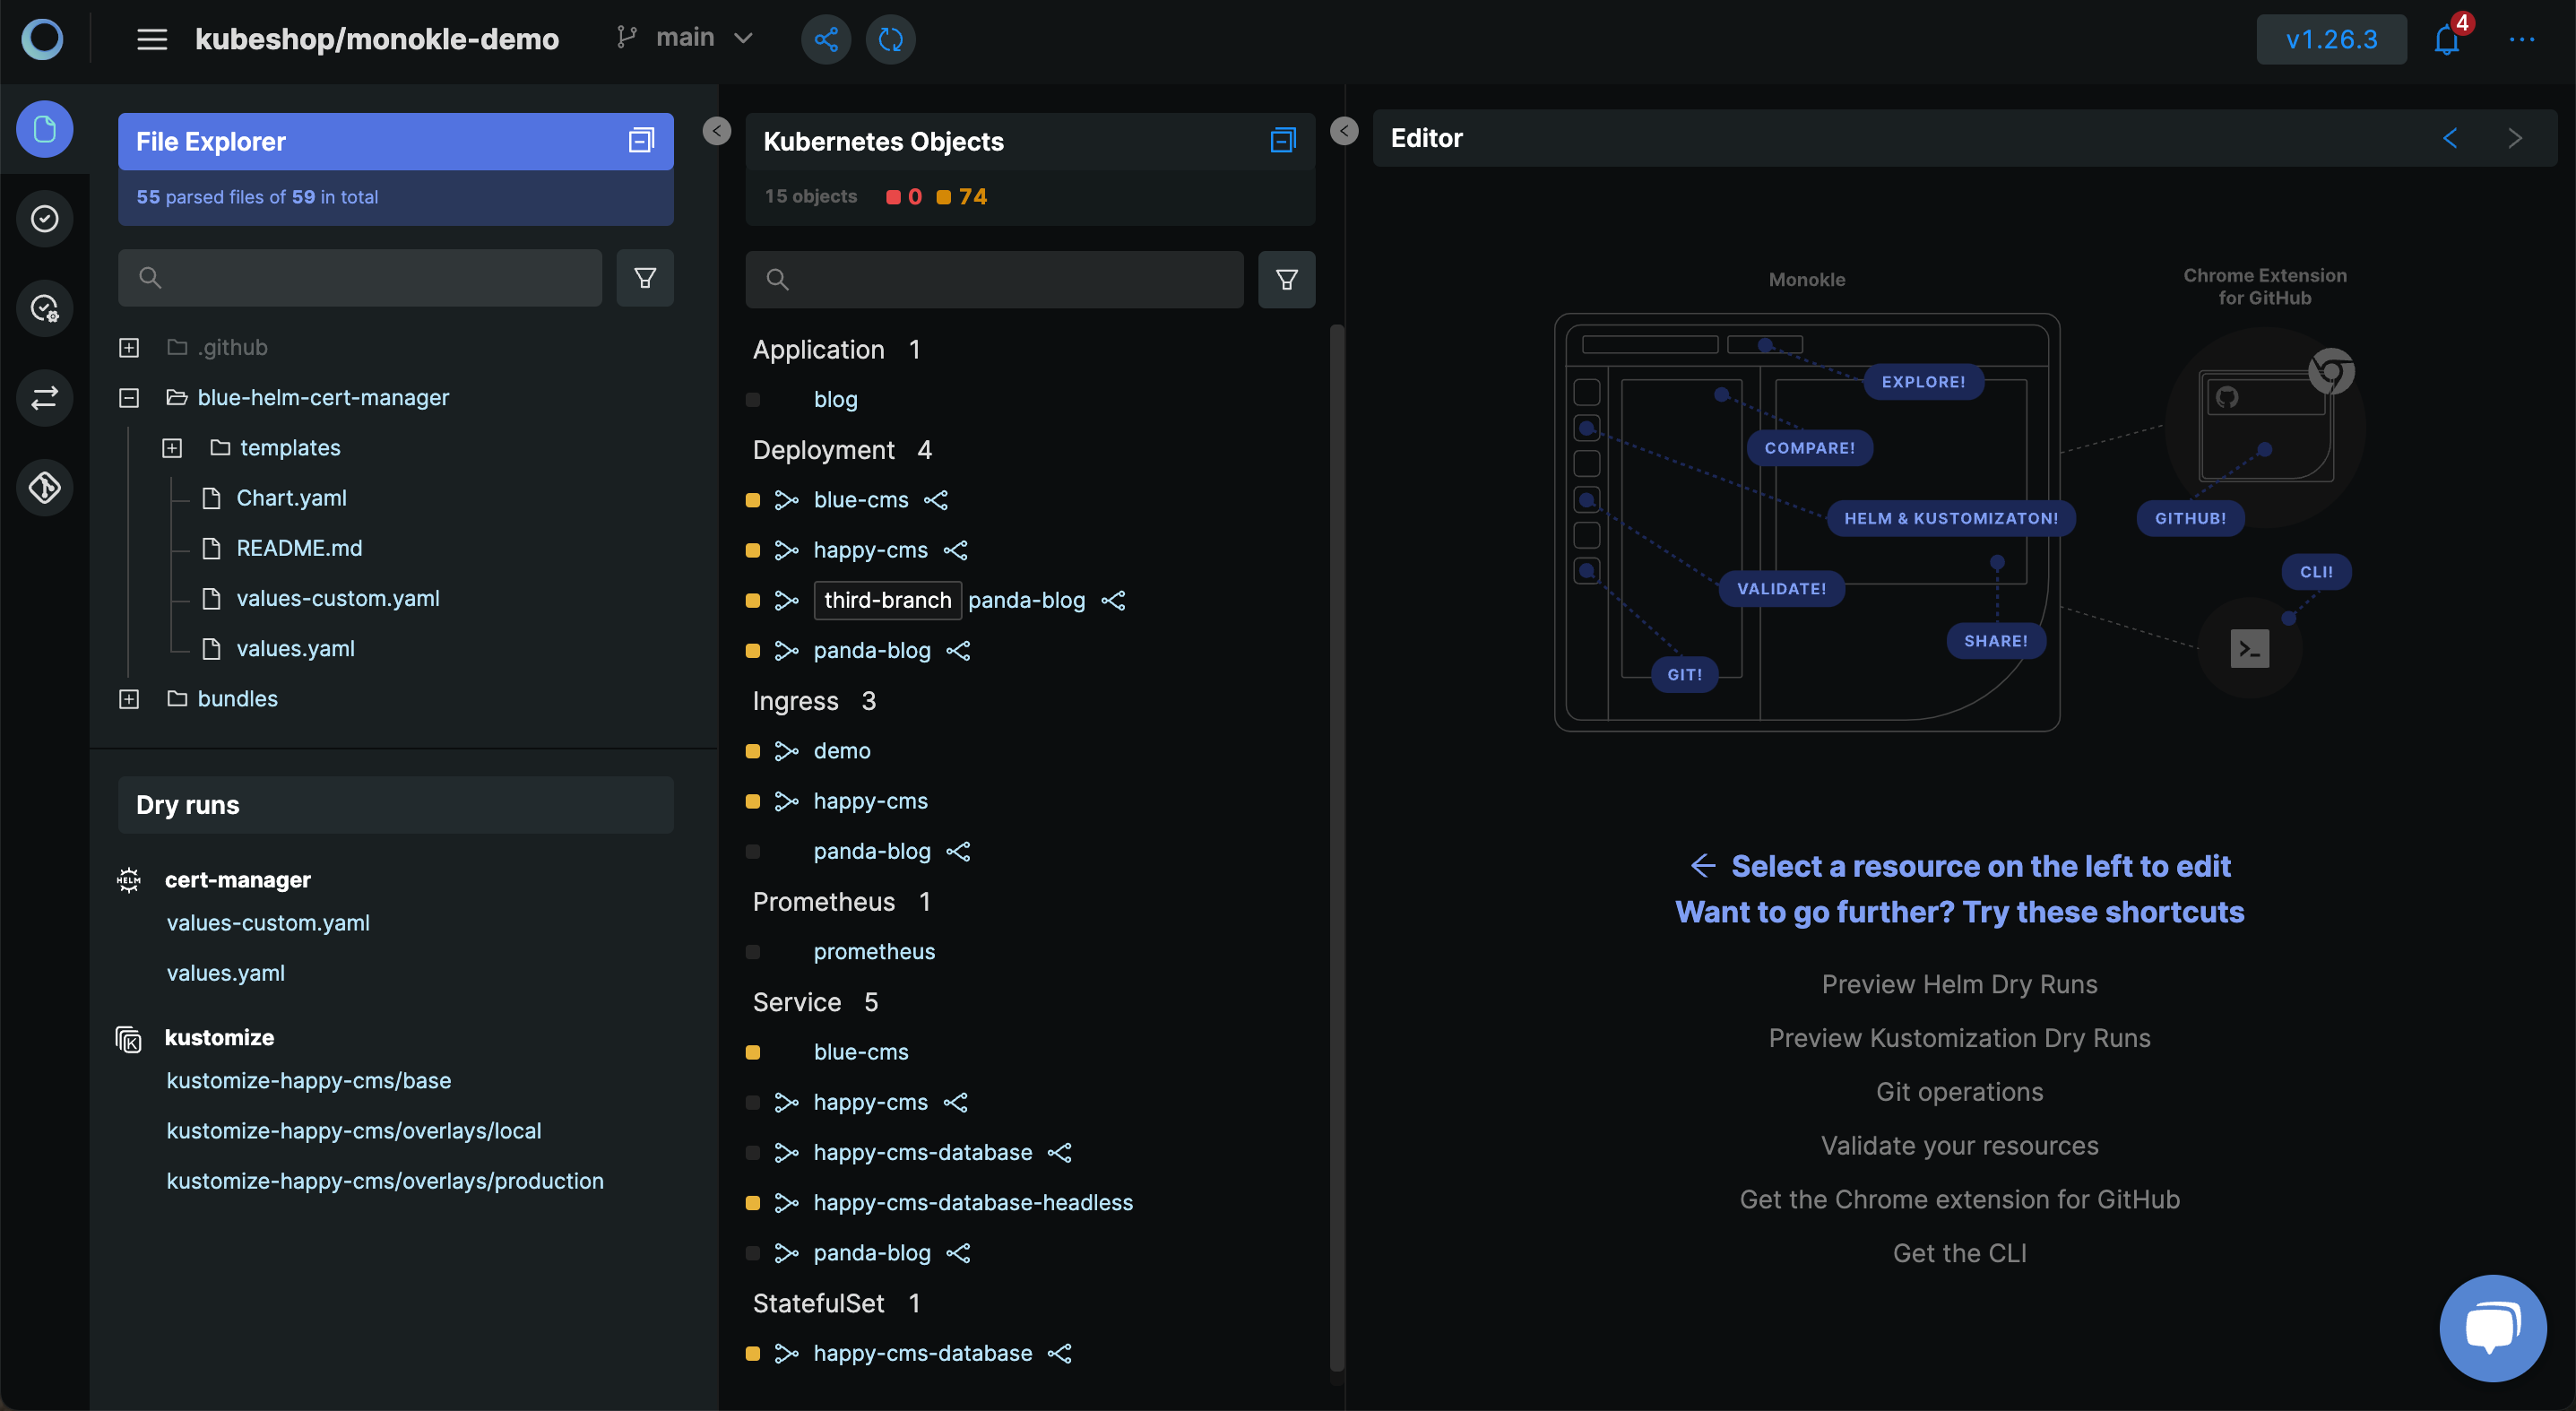Click the File Explorer filter icon
The image size is (2576, 1411).
(645, 278)
